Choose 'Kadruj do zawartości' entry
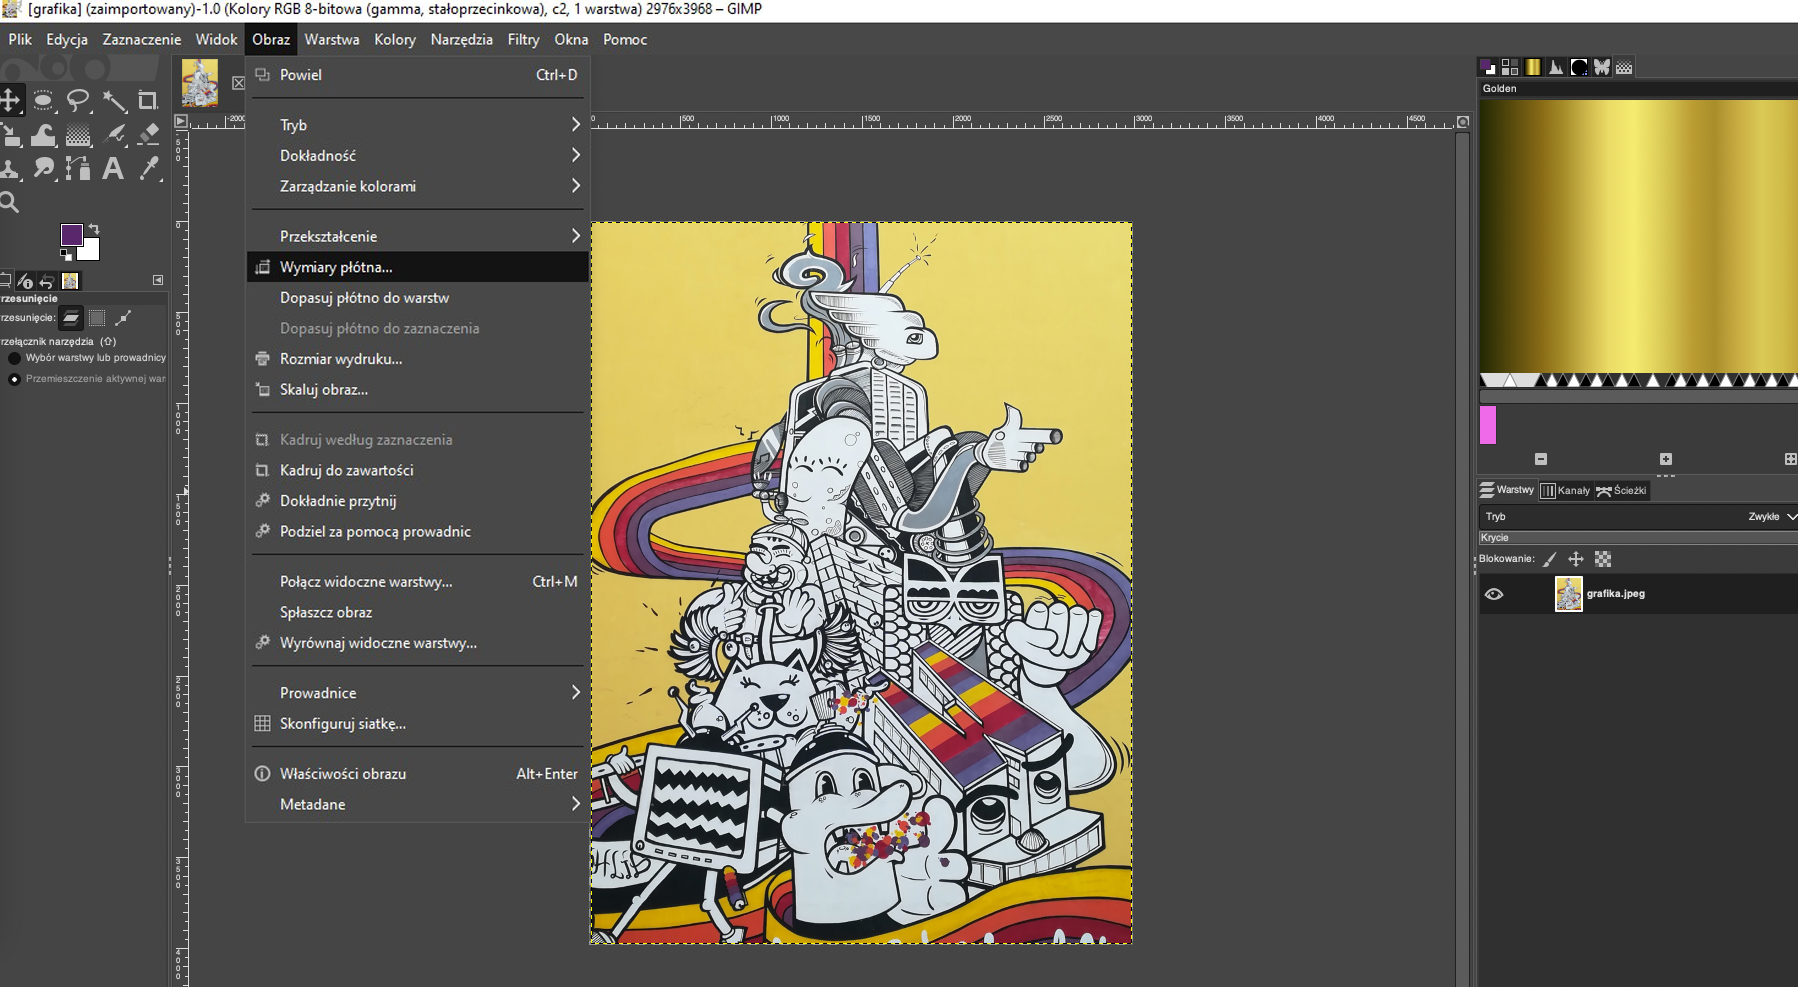The width and height of the screenshot is (1798, 987). pos(418,470)
